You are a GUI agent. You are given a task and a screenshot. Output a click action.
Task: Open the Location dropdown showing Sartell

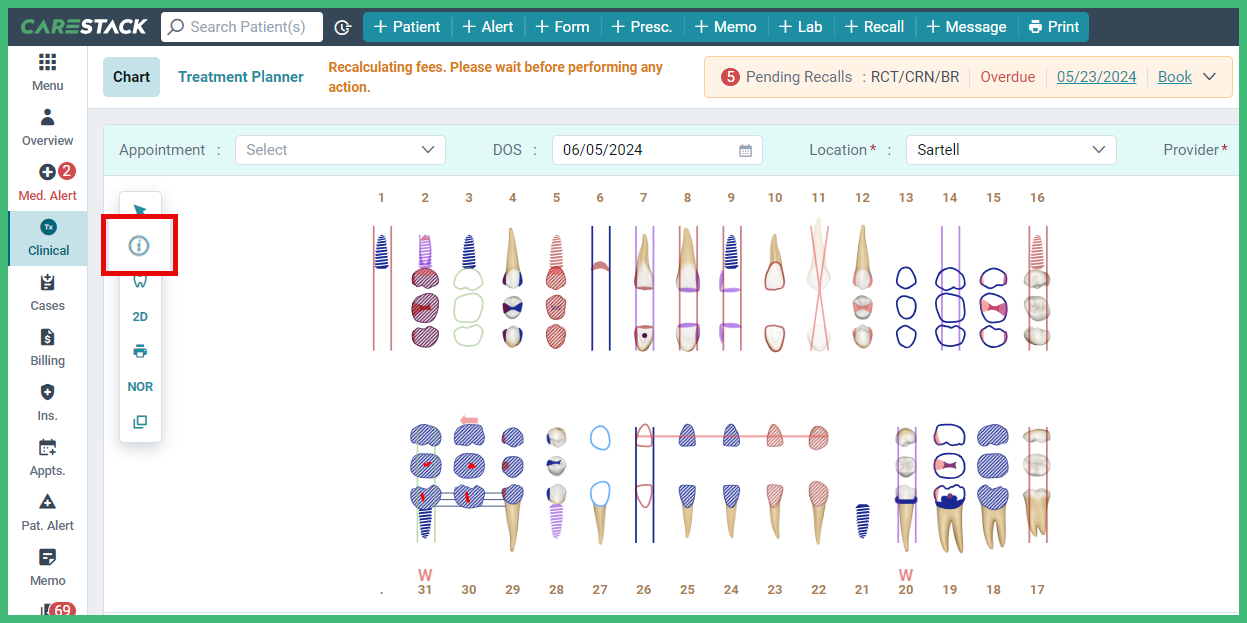(x=1010, y=149)
